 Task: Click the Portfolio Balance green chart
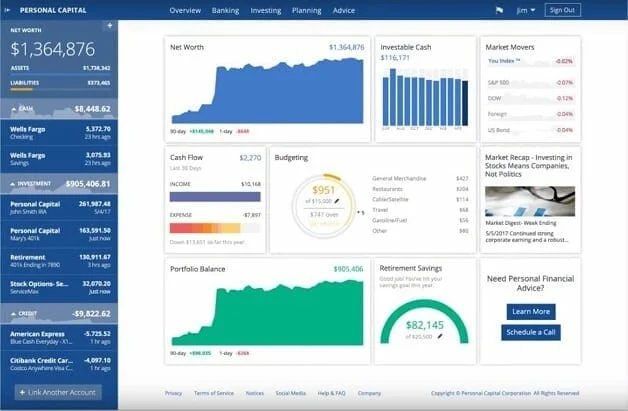[x=268, y=316]
